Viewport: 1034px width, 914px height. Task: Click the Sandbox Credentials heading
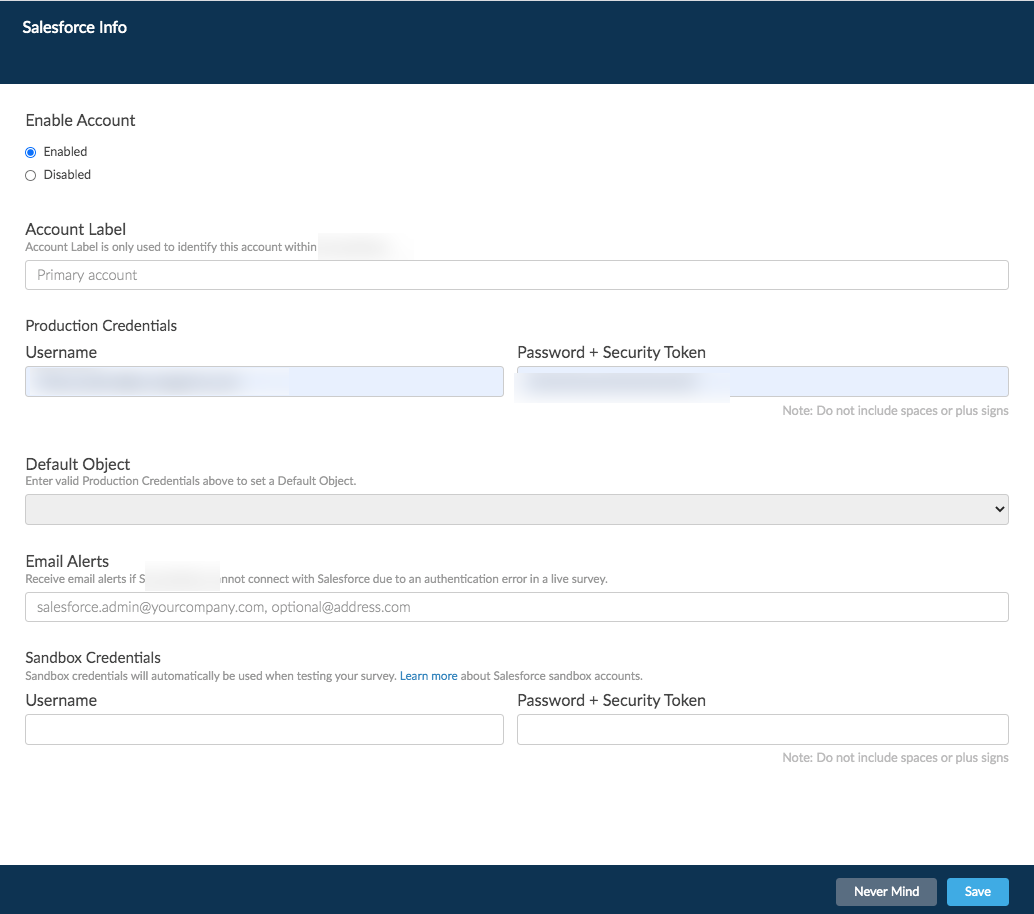pyautogui.click(x=93, y=657)
